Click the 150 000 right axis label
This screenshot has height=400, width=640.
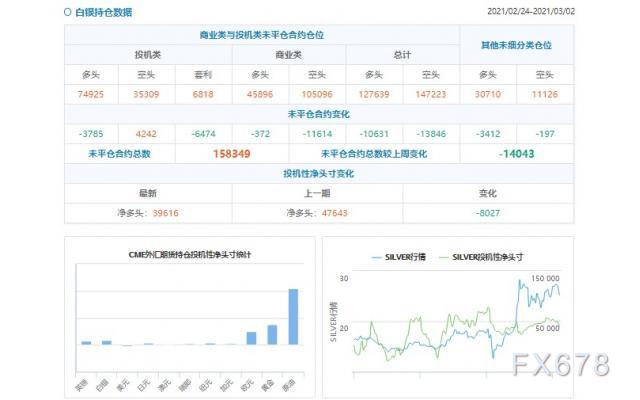545,278
